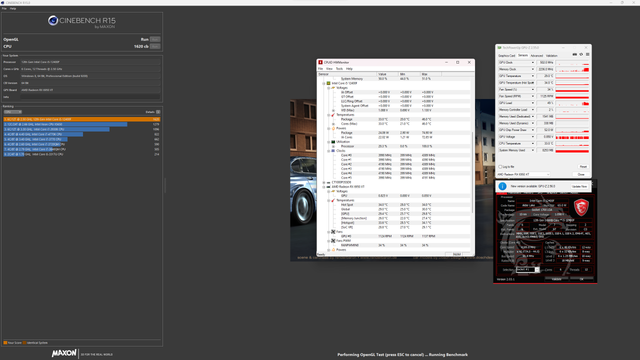Click the MAXON logo at bottom left

(64, 353)
